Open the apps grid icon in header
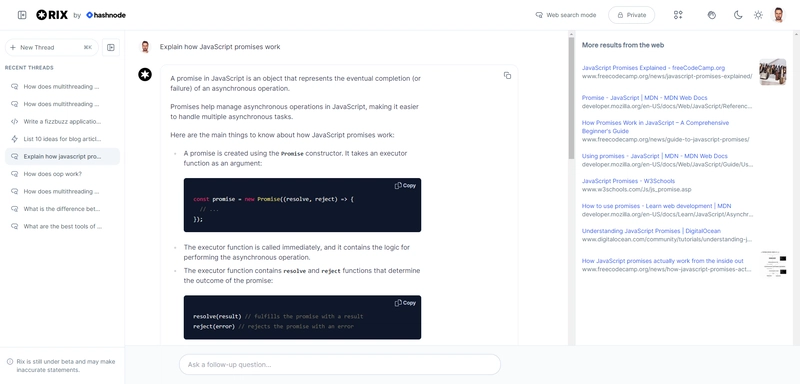The image size is (800, 384). 678,15
